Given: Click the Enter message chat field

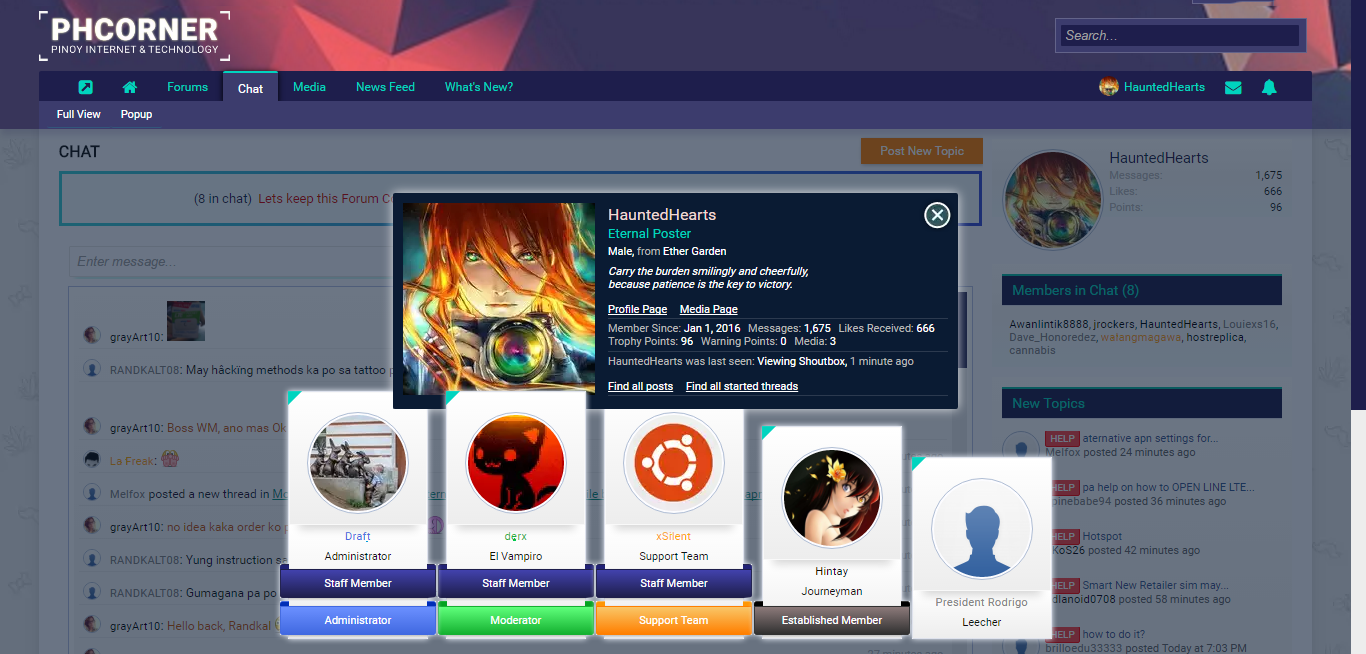Looking at the screenshot, I should pyautogui.click(x=230, y=262).
